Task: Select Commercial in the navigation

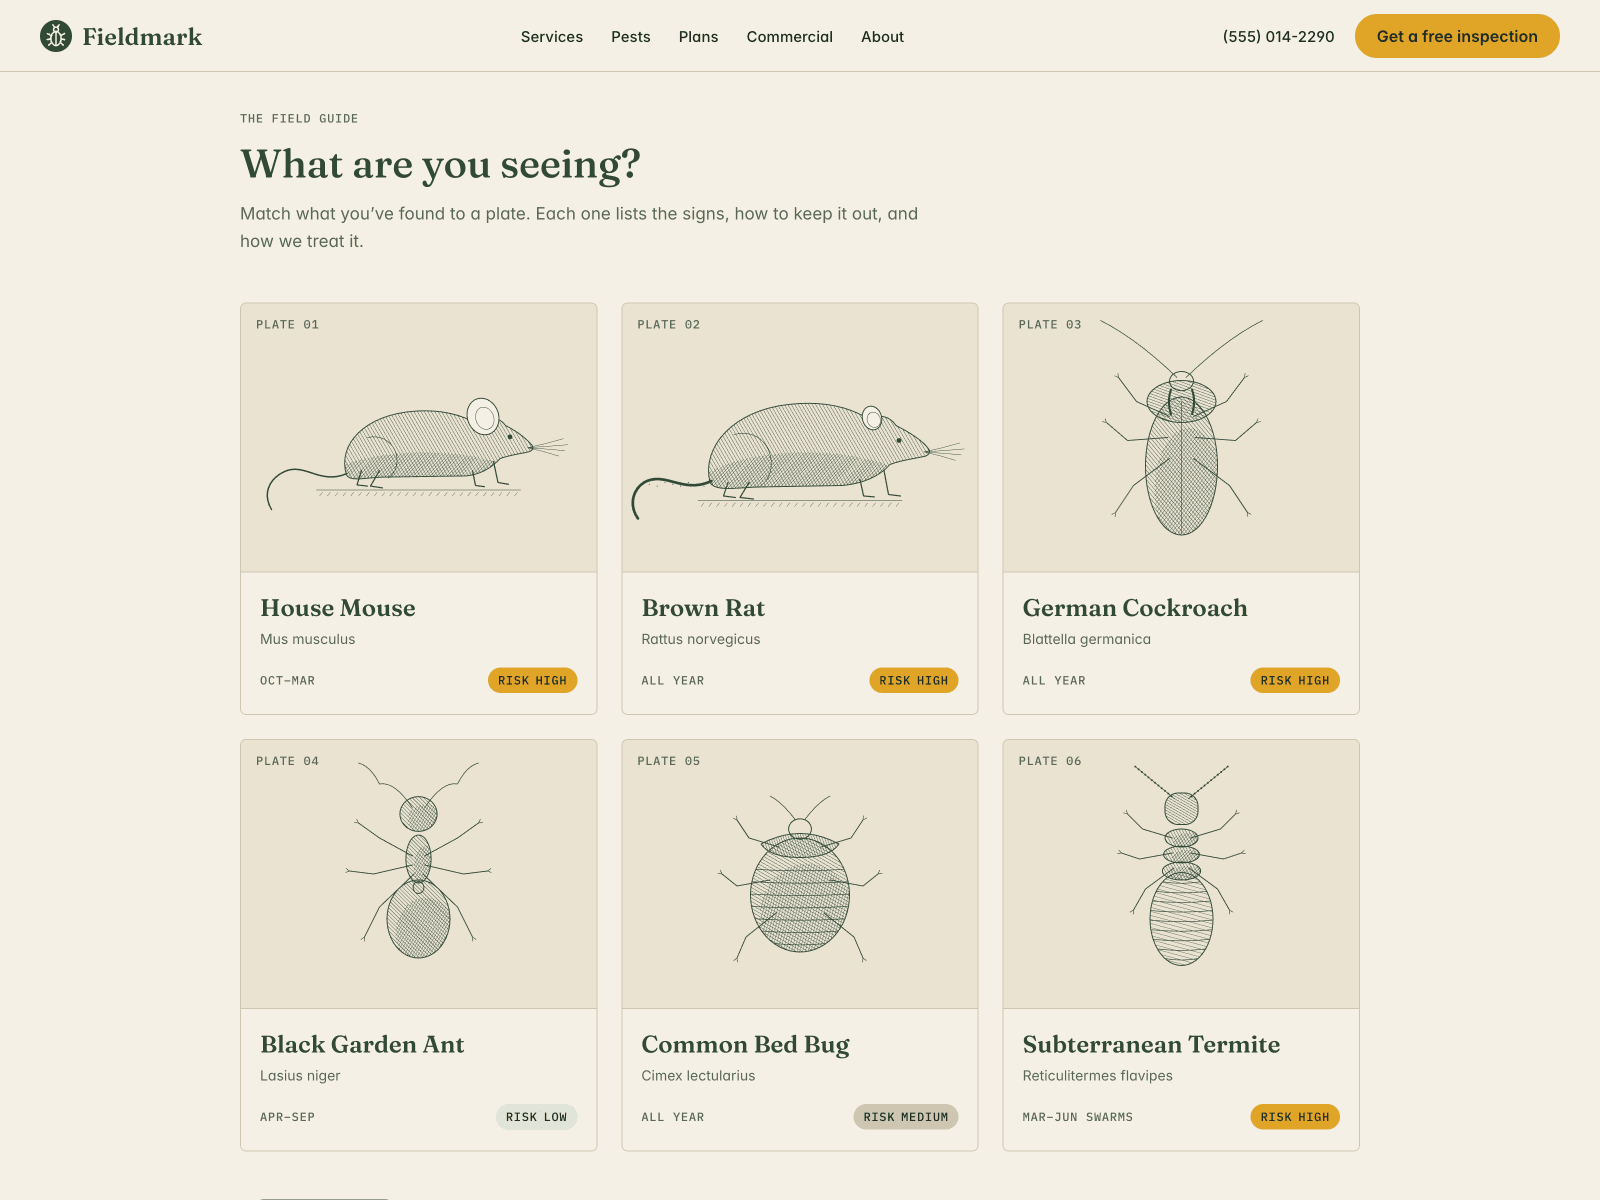Action: 790,37
